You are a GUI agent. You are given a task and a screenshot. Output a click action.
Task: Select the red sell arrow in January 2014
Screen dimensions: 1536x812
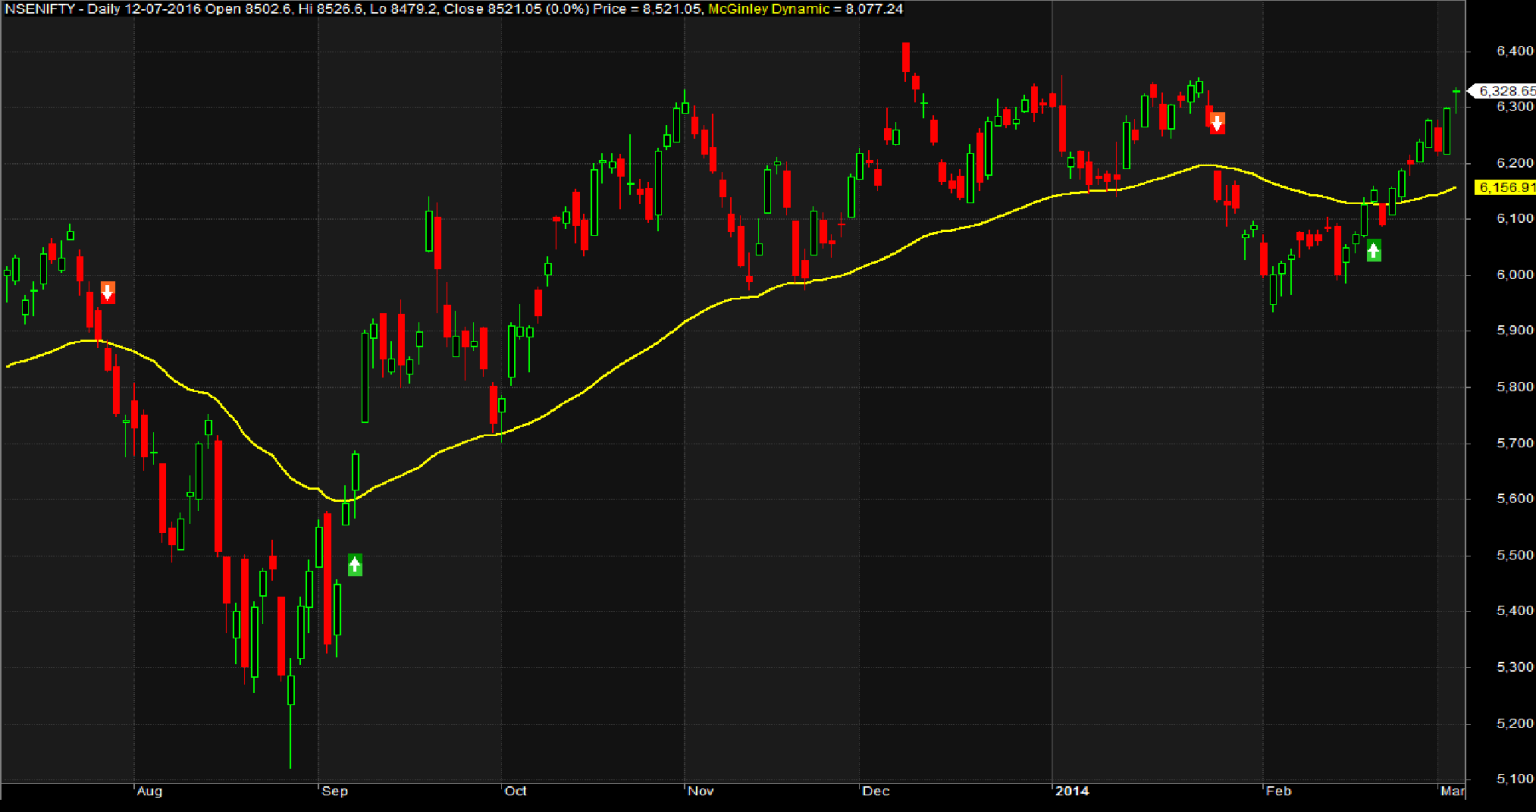pyautogui.click(x=1217, y=122)
